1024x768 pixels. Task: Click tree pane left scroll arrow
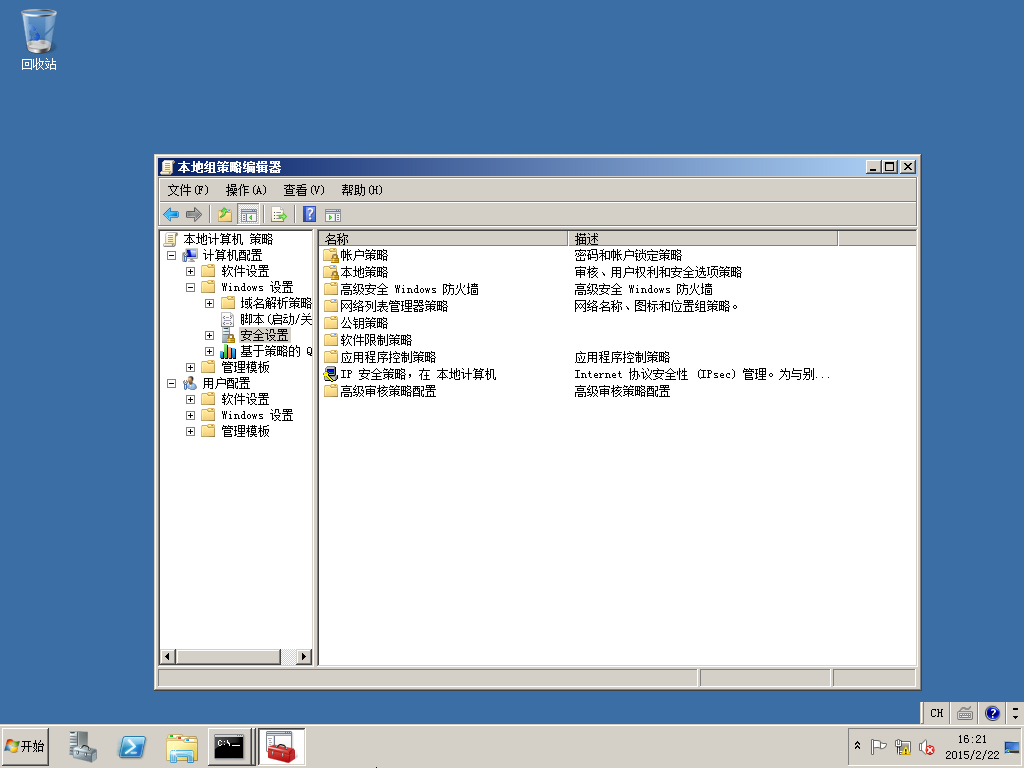168,656
